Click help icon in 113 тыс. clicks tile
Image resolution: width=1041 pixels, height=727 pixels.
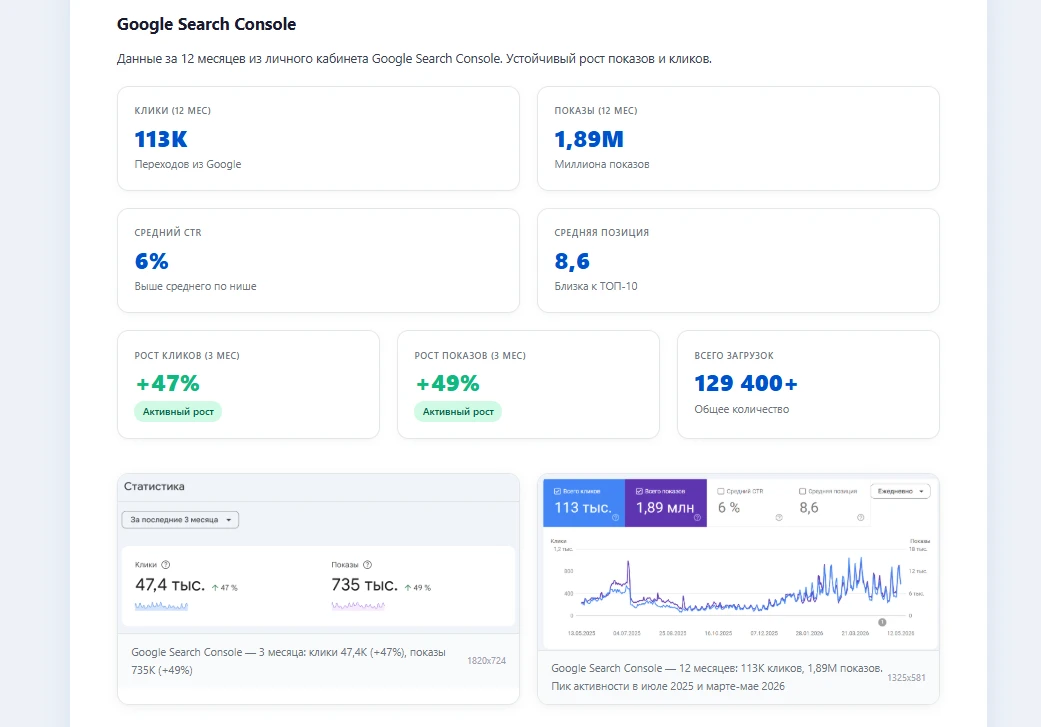point(615,518)
